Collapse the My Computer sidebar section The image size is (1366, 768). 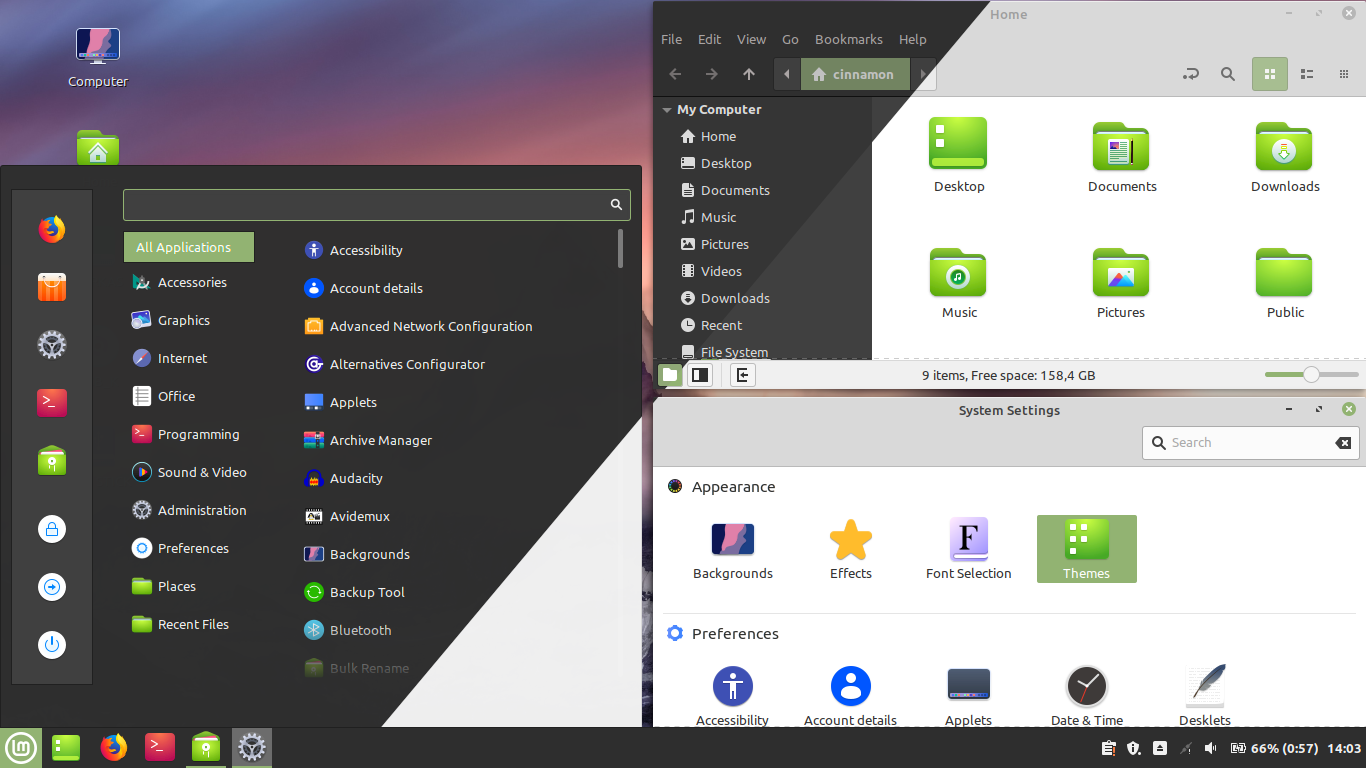667,110
